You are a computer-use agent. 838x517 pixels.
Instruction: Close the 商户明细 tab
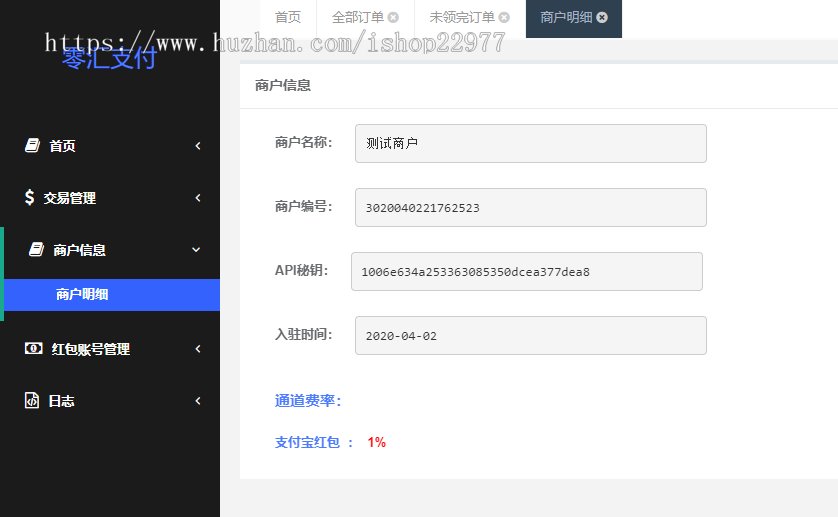602,18
